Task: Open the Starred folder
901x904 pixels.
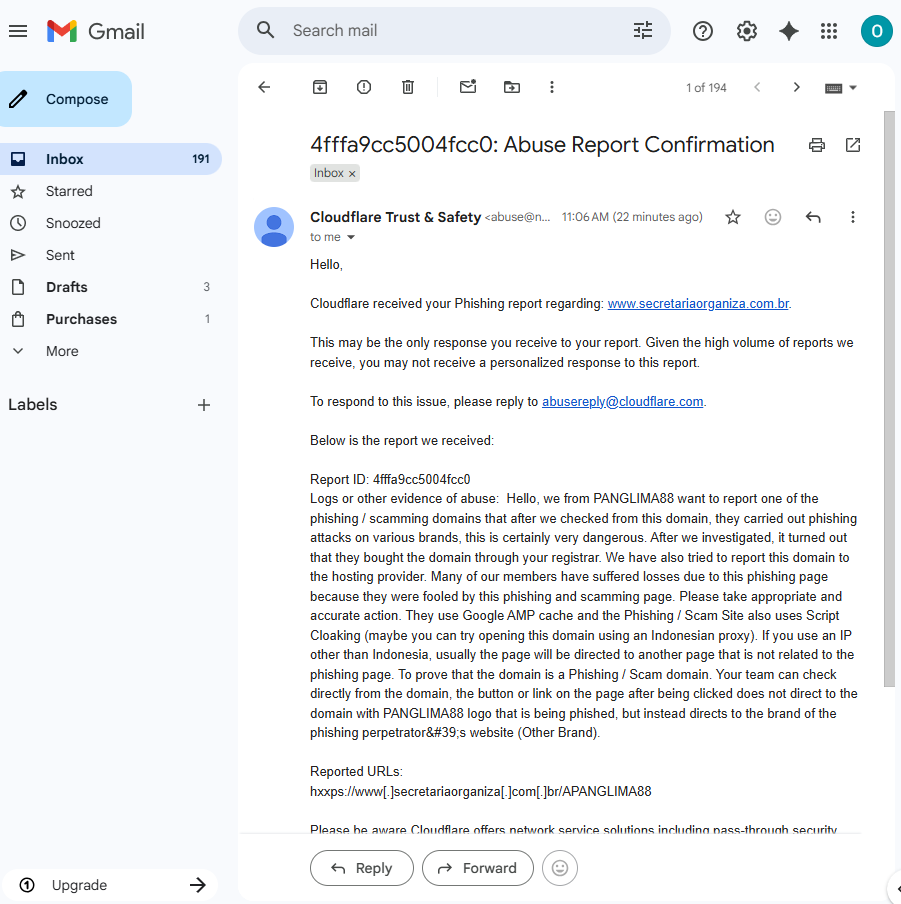Action: coord(111,191)
